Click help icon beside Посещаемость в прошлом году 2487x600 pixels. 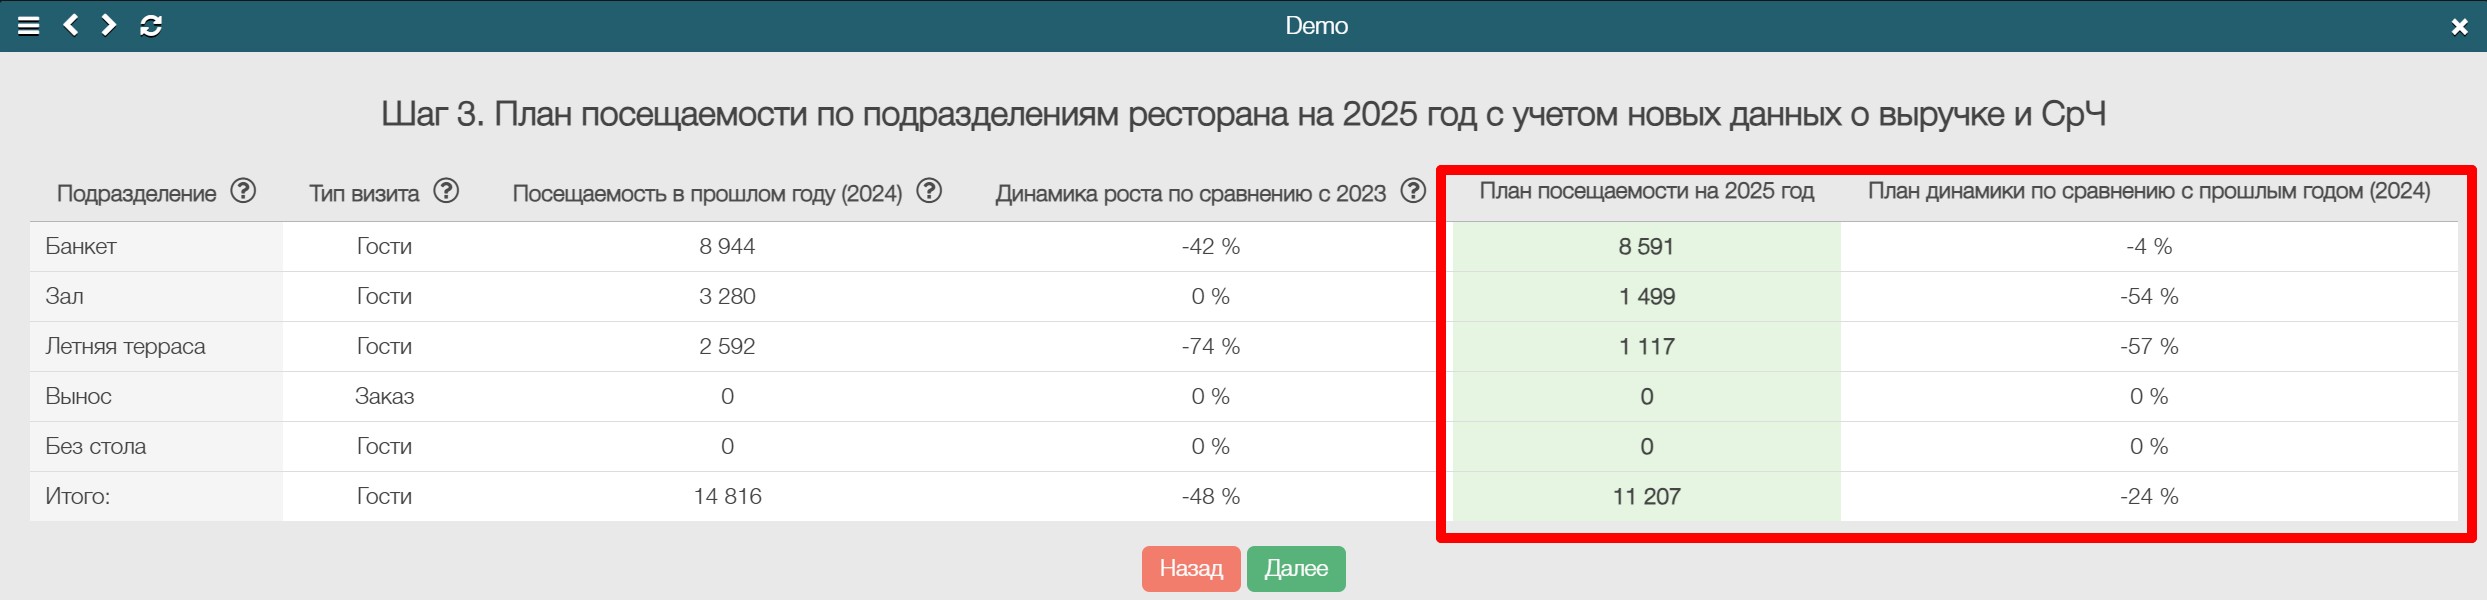(929, 191)
